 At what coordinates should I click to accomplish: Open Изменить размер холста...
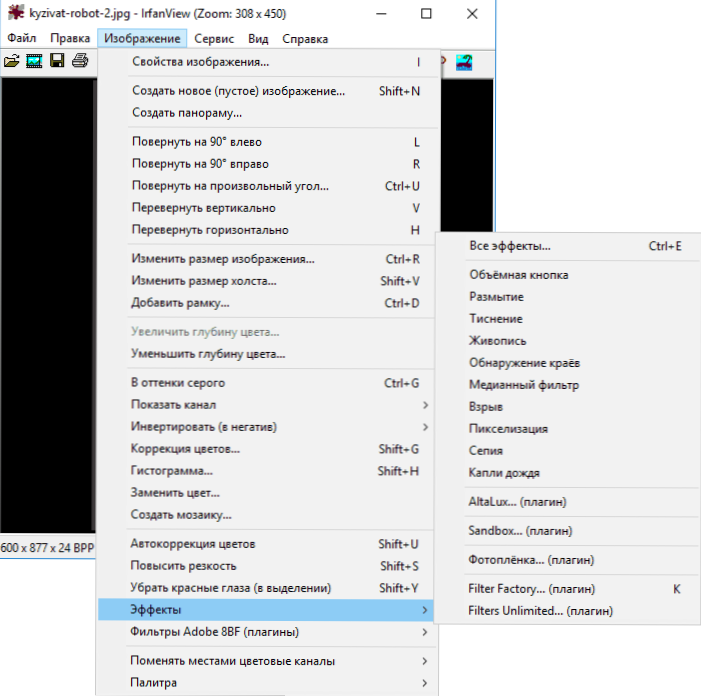tap(267, 281)
